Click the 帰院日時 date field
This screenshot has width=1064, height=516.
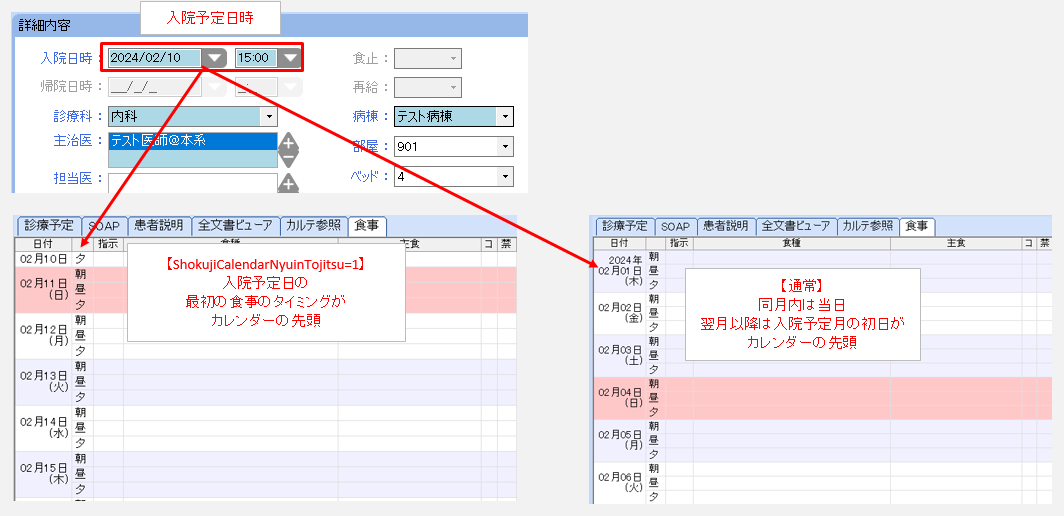click(x=155, y=87)
